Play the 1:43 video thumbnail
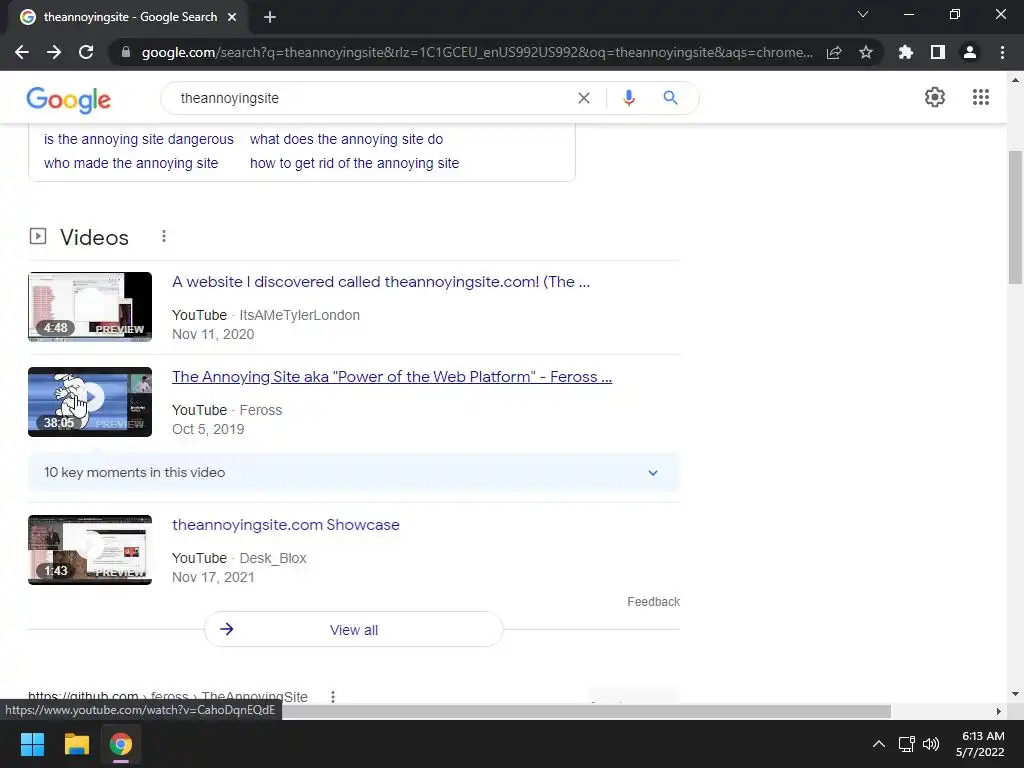 tap(90, 550)
